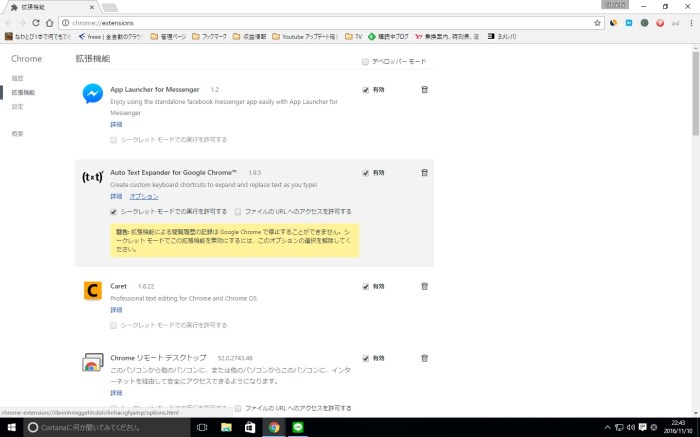Go to the home page icon

point(50,23)
